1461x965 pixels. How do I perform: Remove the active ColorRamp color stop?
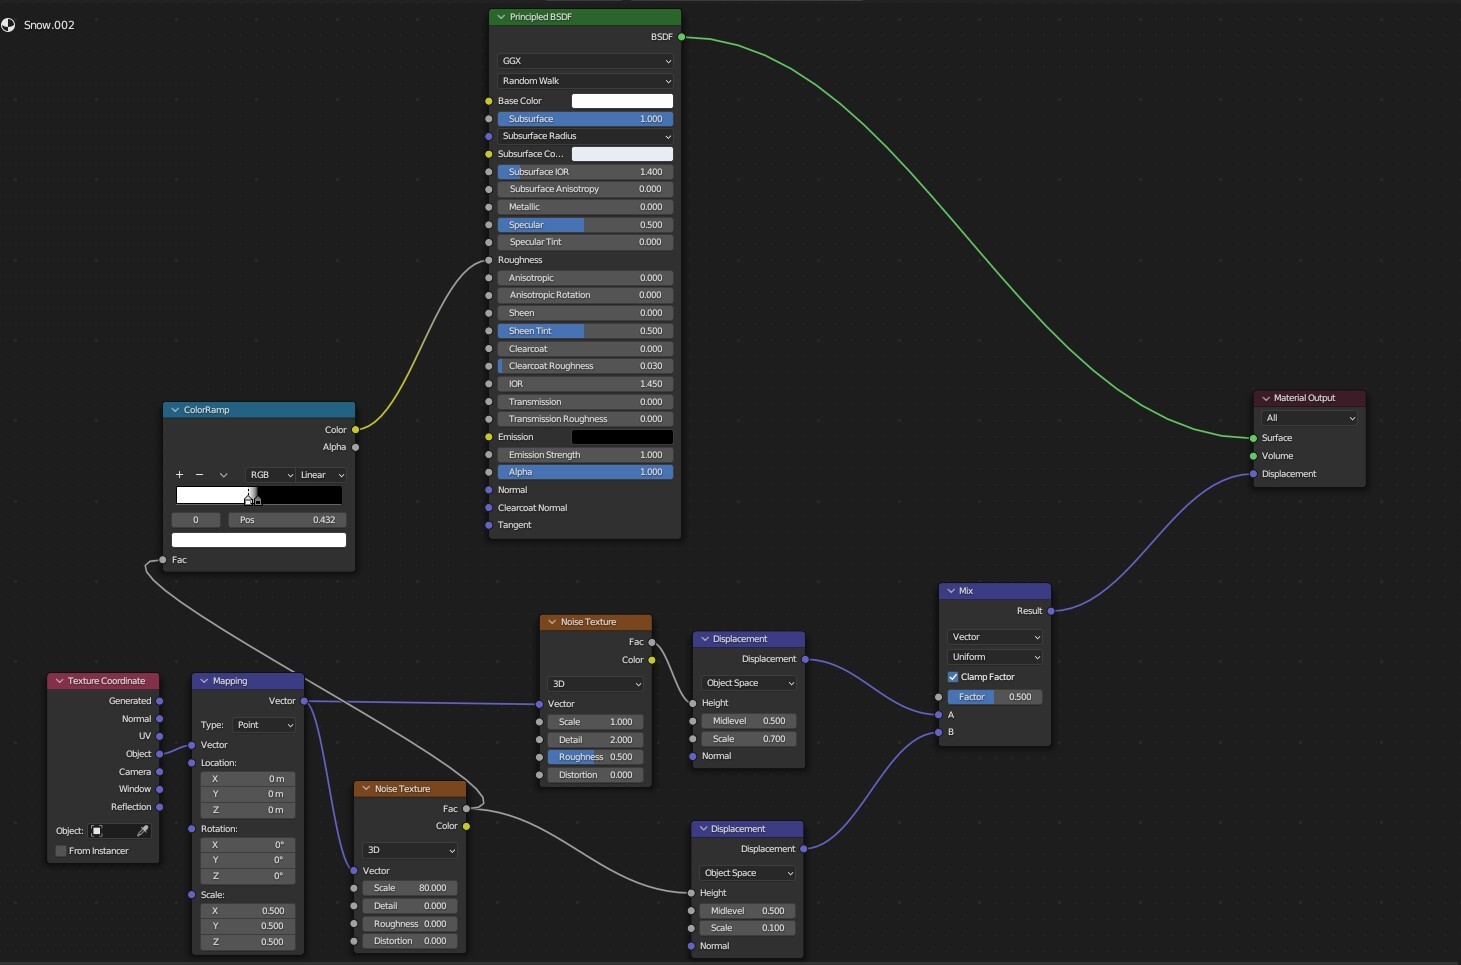point(199,475)
